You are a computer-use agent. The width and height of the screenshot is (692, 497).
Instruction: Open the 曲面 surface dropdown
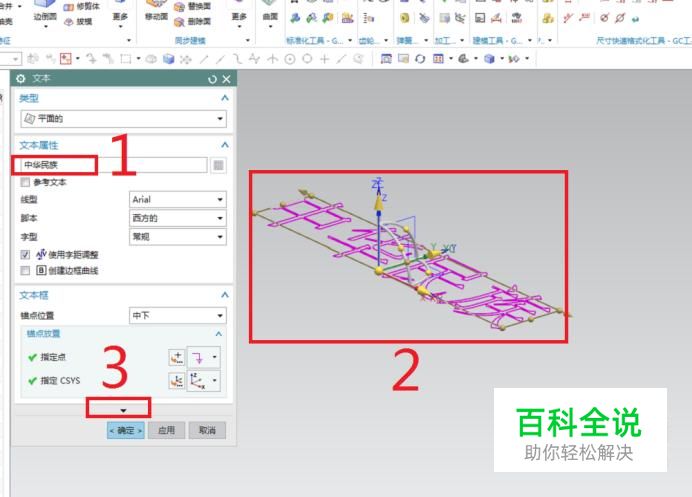[270, 19]
